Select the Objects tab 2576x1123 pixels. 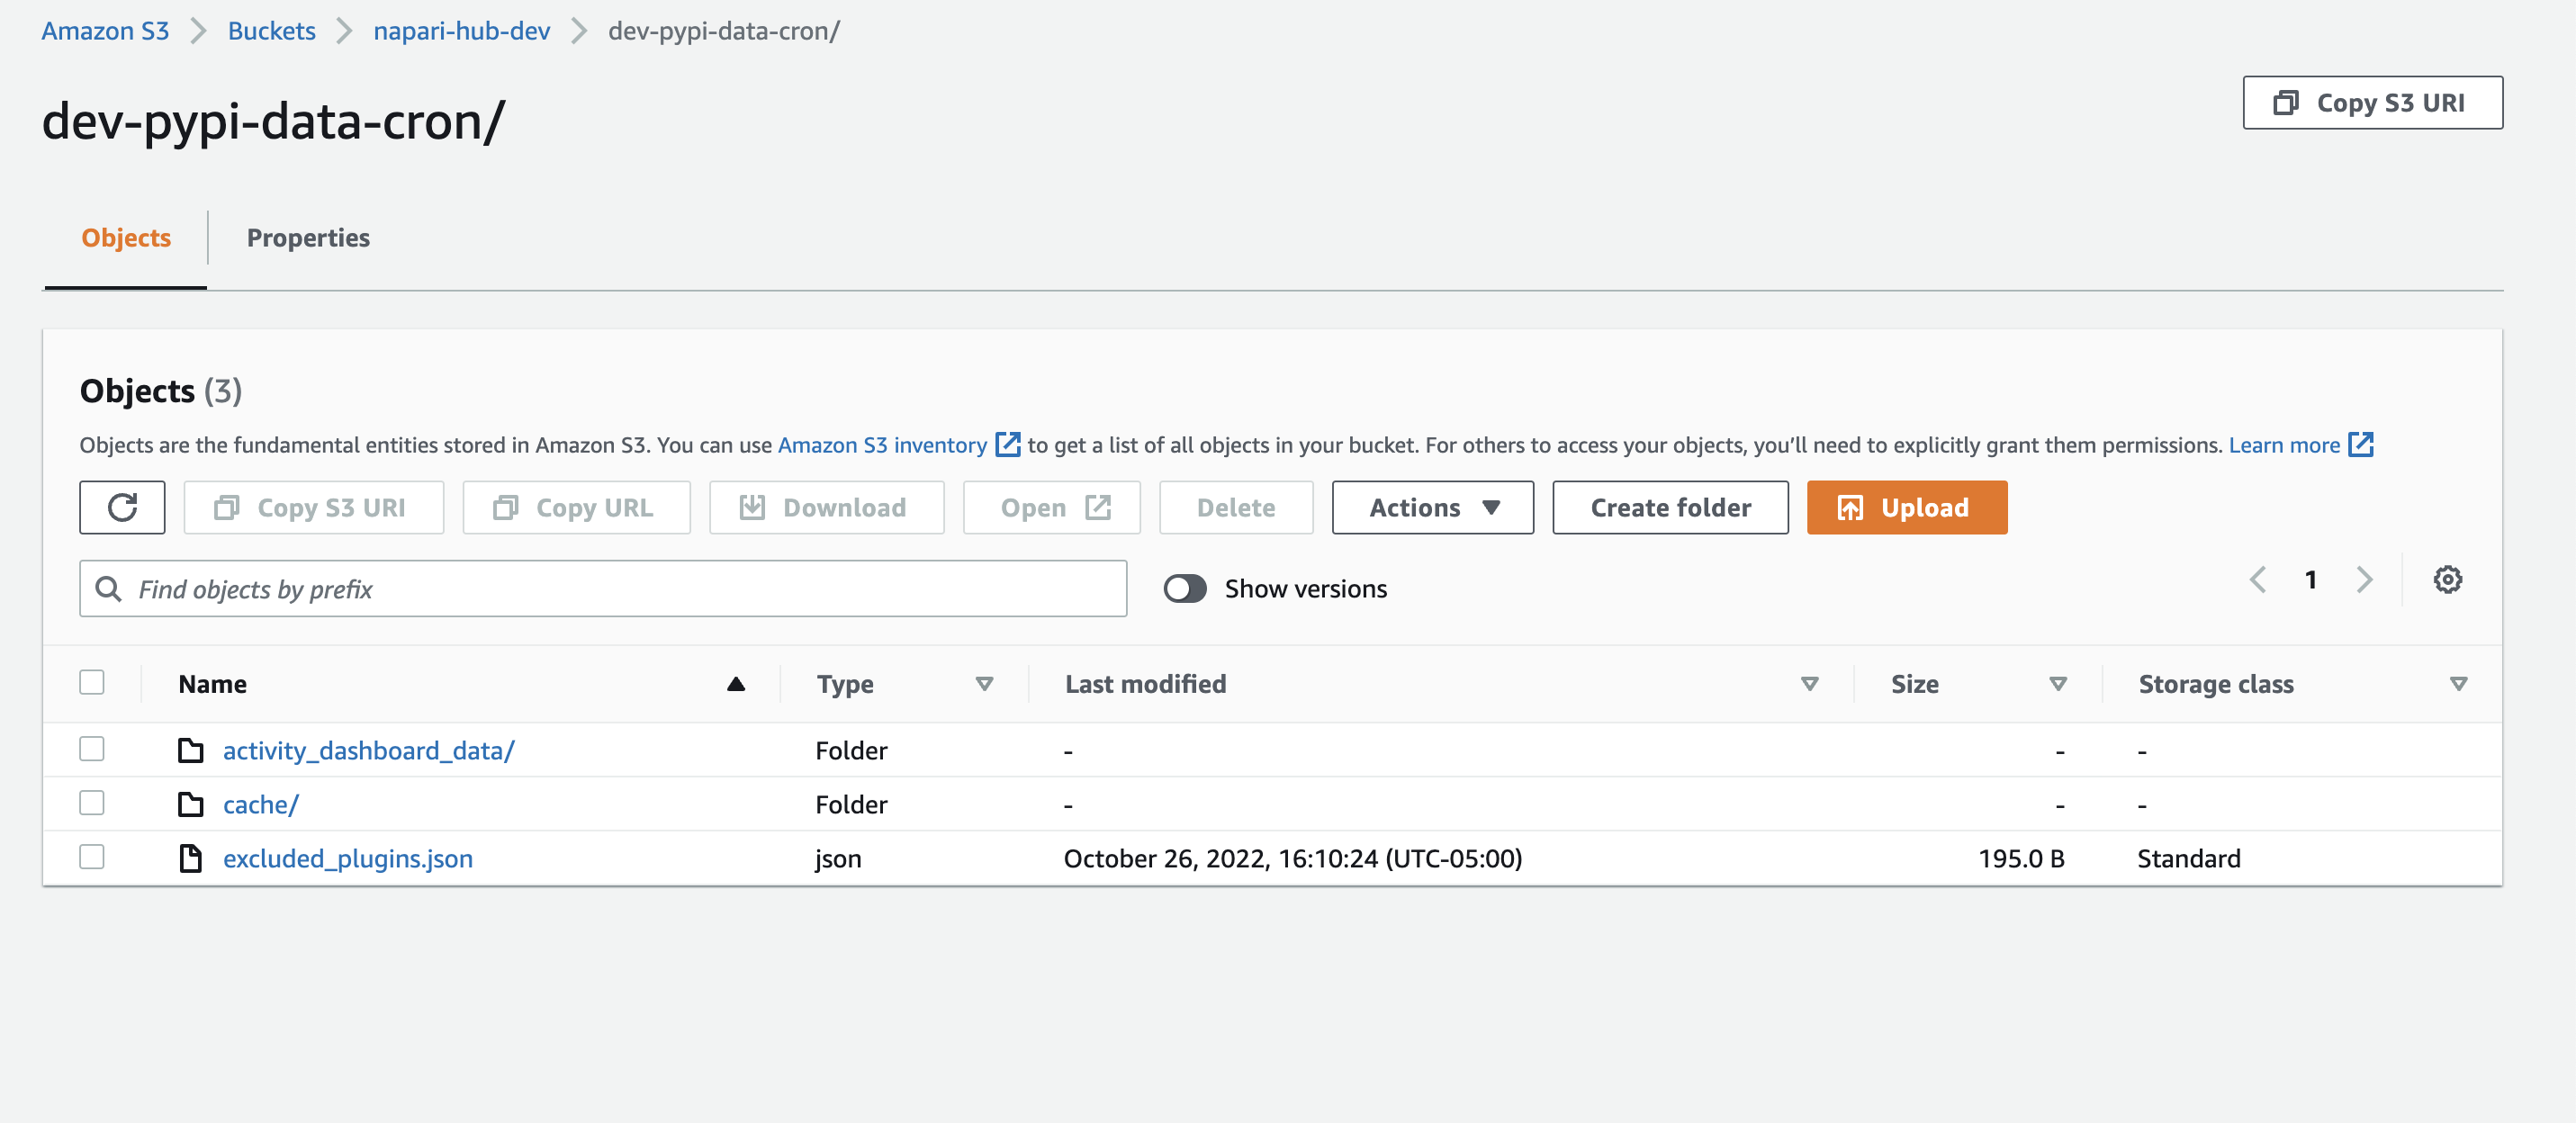(x=124, y=238)
